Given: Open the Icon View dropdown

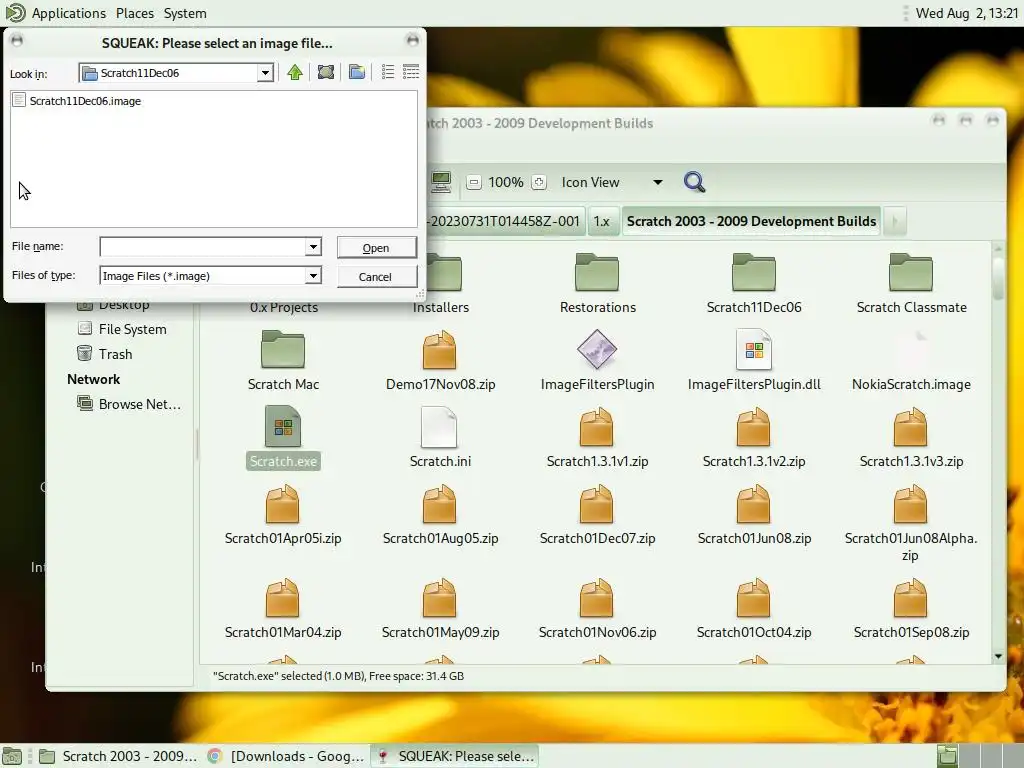Looking at the screenshot, I should click(611, 182).
